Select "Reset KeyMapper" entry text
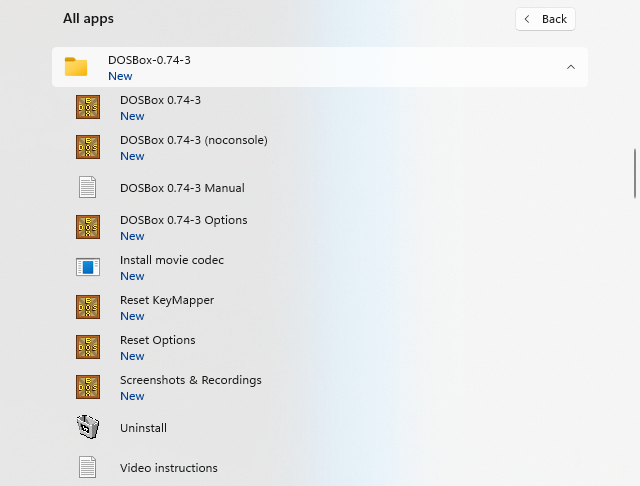This screenshot has width=640, height=486. (x=167, y=300)
